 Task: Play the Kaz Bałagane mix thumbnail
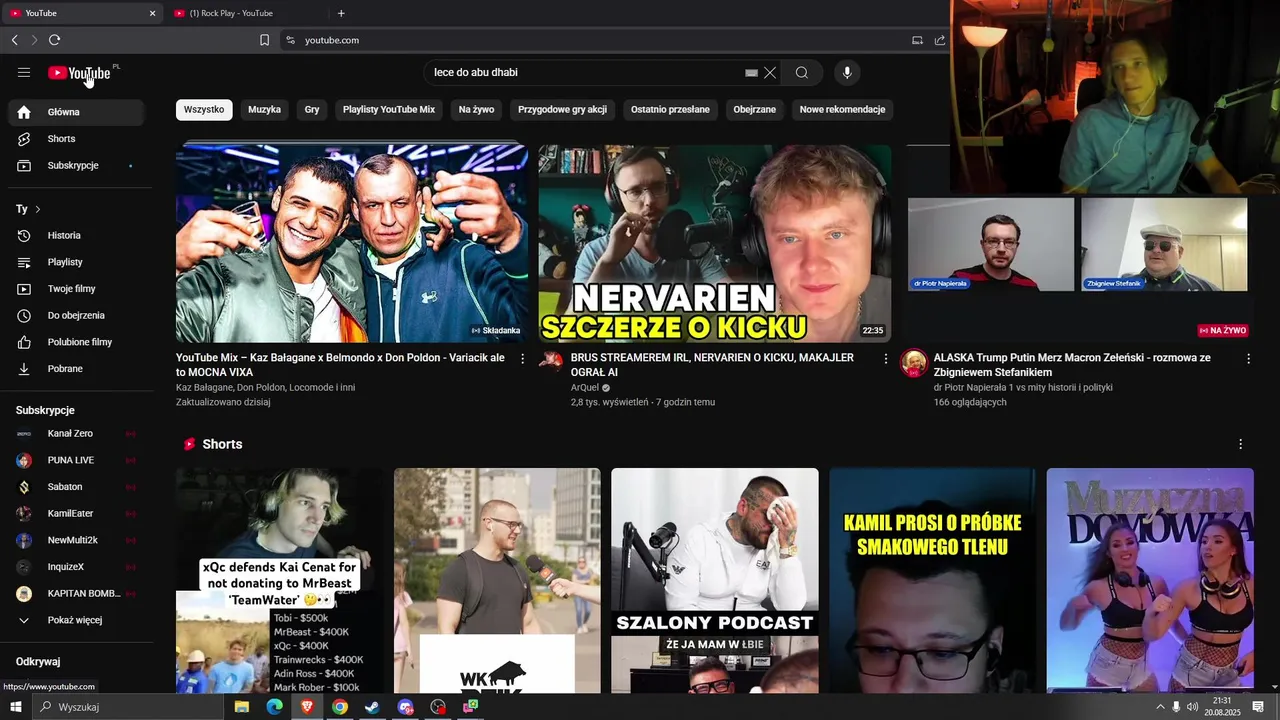tap(352, 243)
